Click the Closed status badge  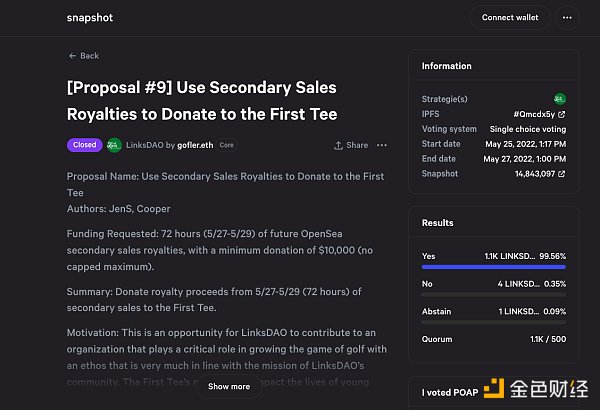tap(84, 145)
